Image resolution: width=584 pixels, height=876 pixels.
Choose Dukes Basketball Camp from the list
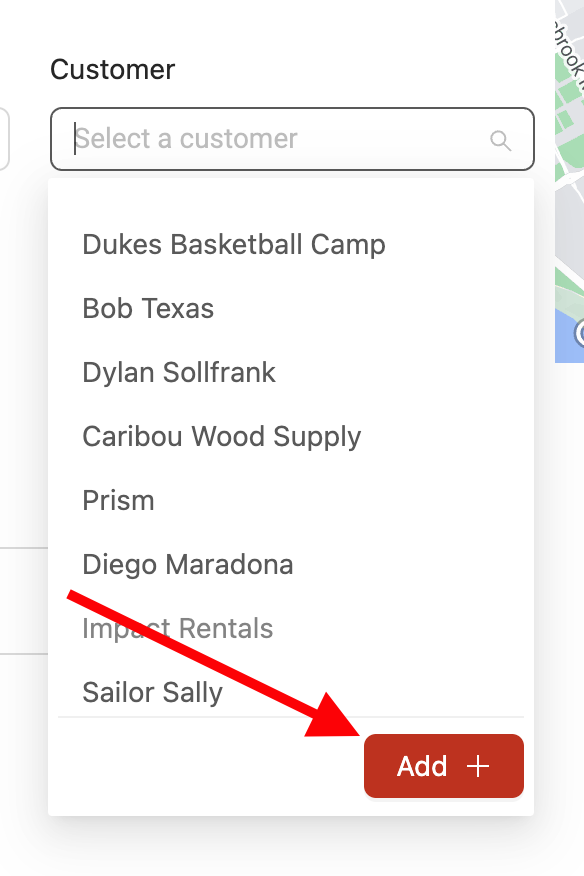[234, 245]
